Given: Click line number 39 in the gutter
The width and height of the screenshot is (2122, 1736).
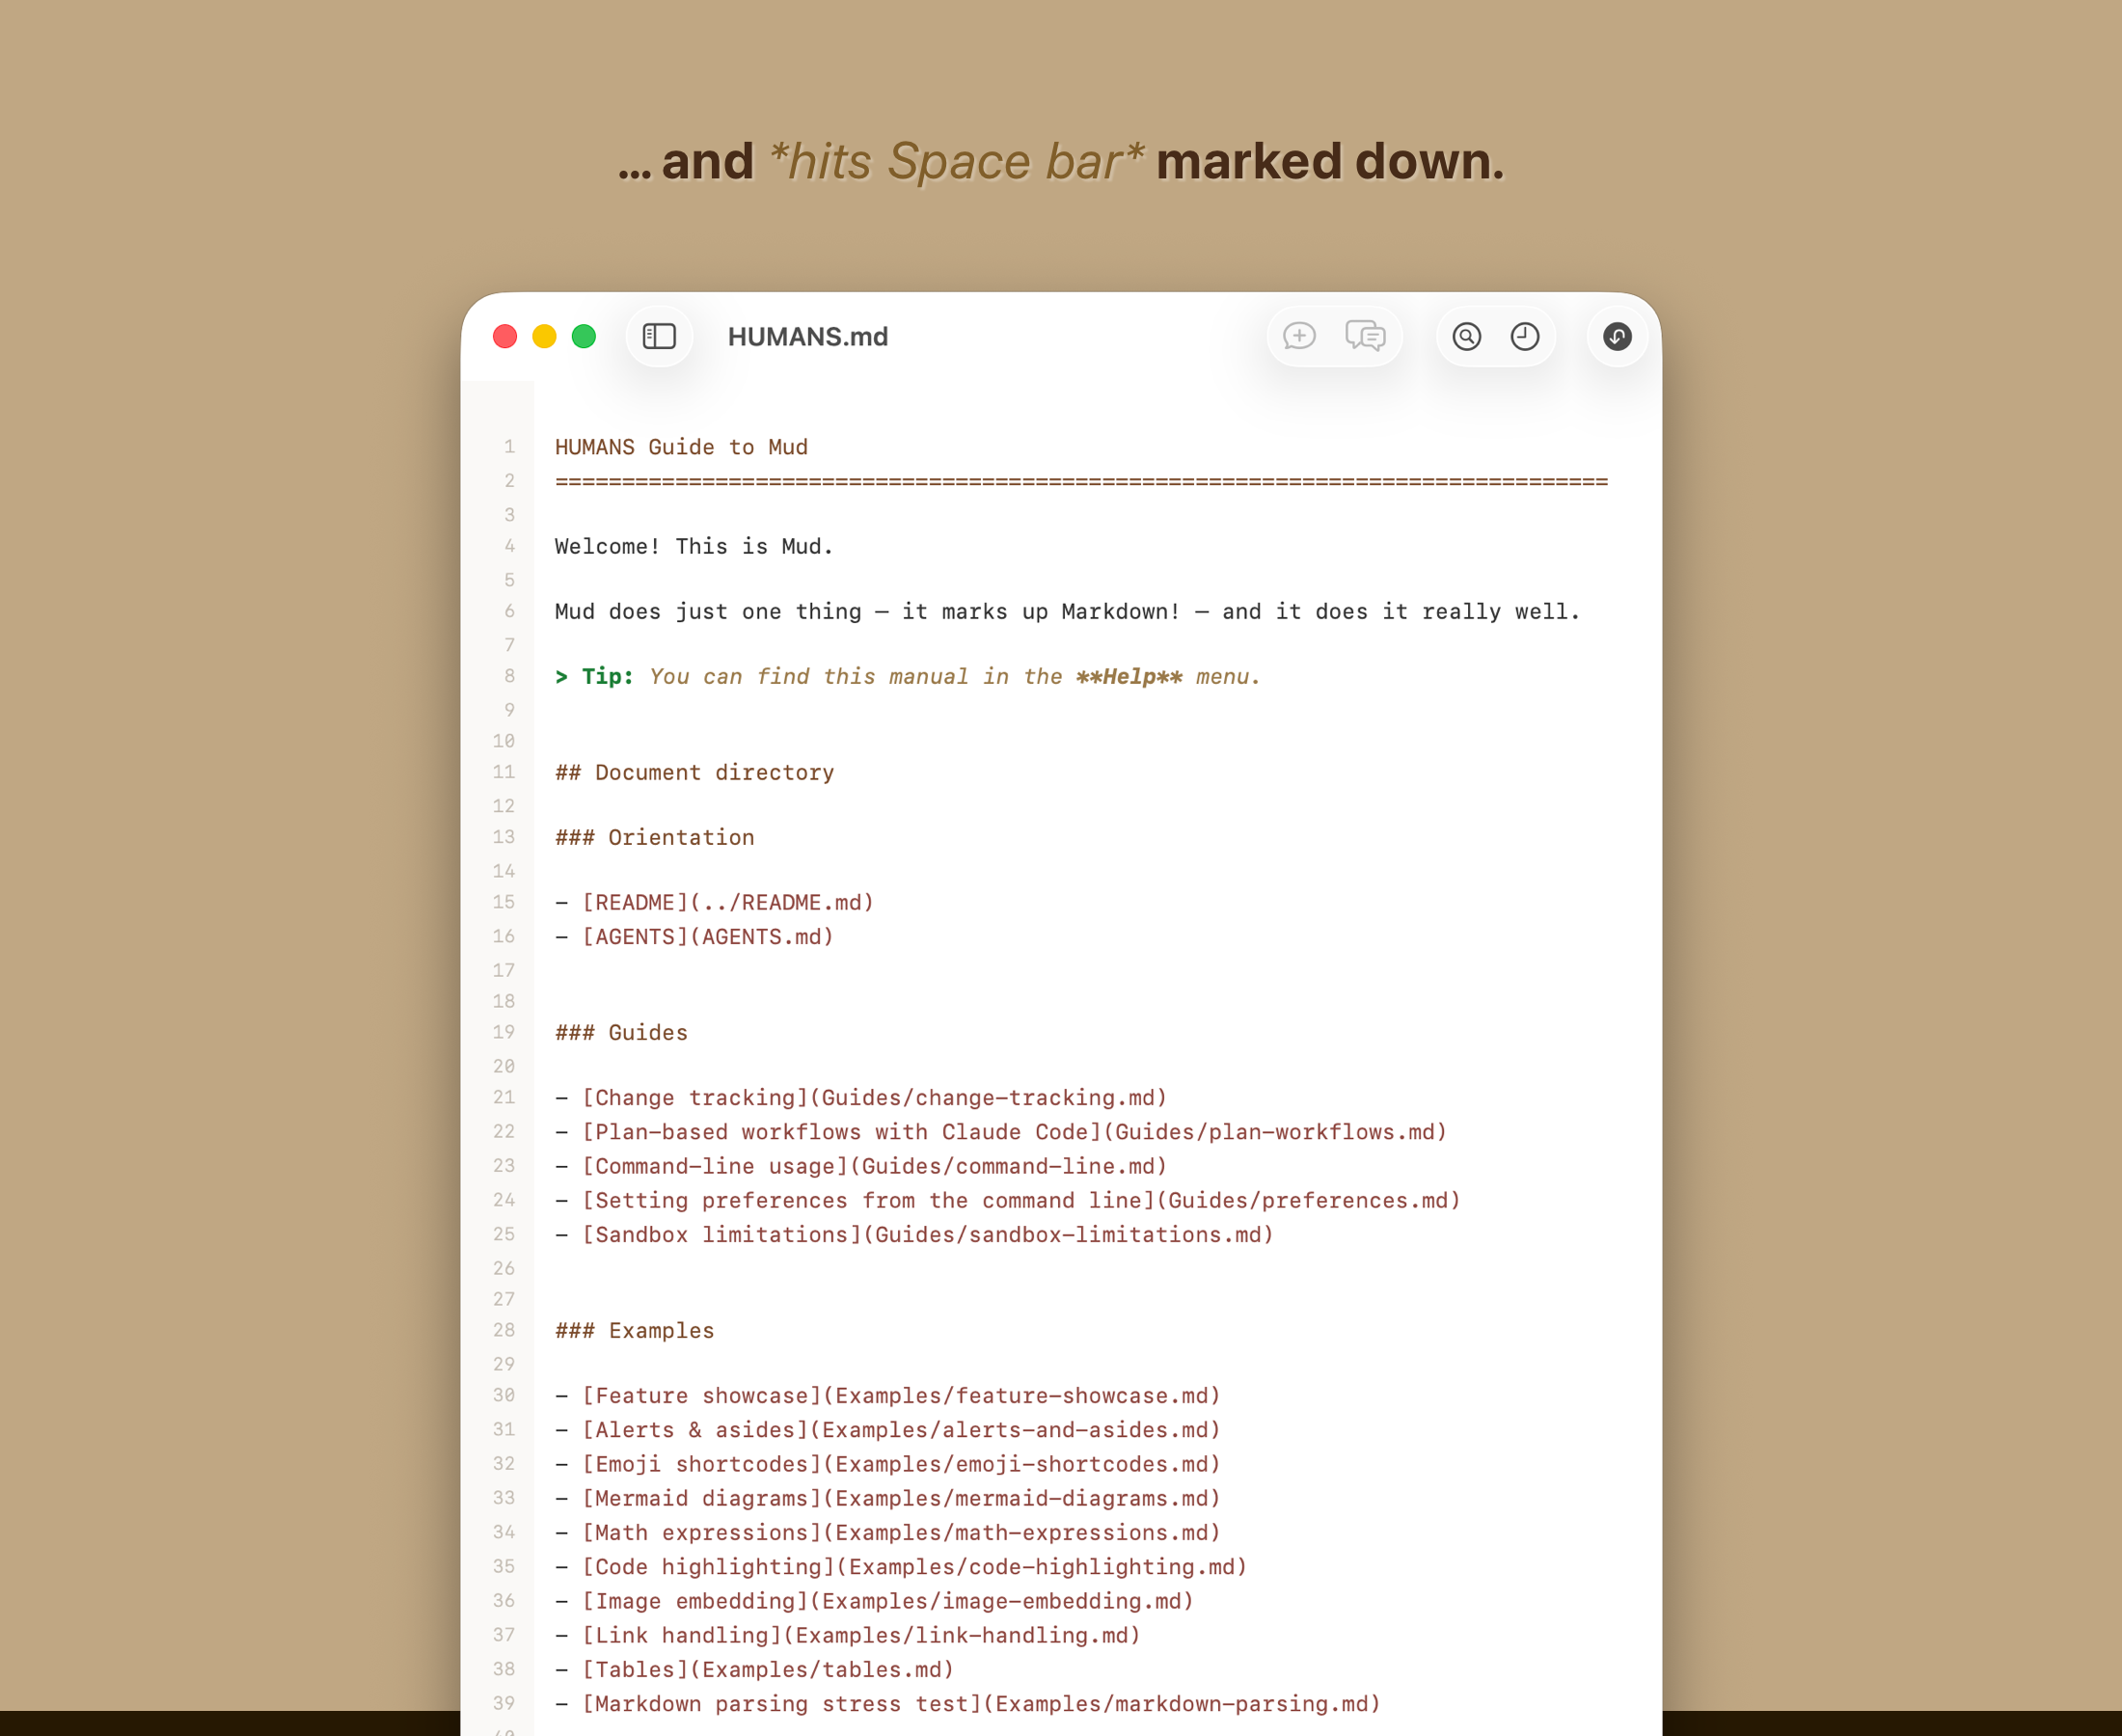Looking at the screenshot, I should [504, 1703].
